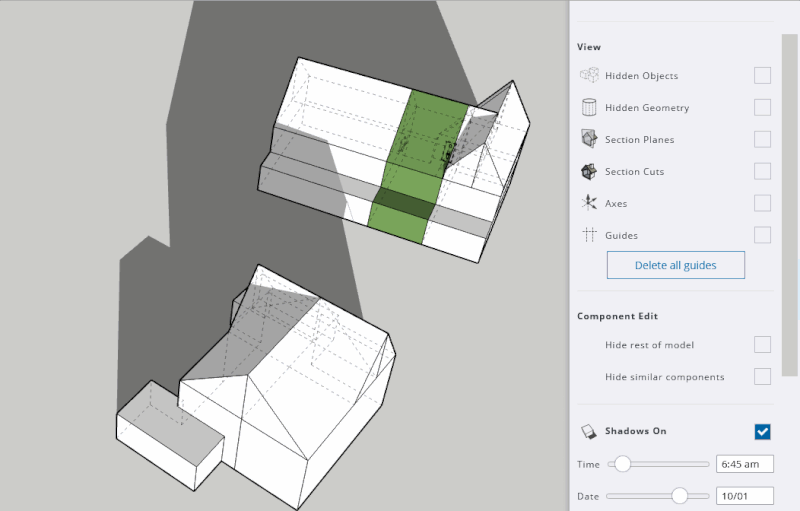This screenshot has height=511, width=800.
Task: Click the Delete all guides button
Action: point(676,265)
